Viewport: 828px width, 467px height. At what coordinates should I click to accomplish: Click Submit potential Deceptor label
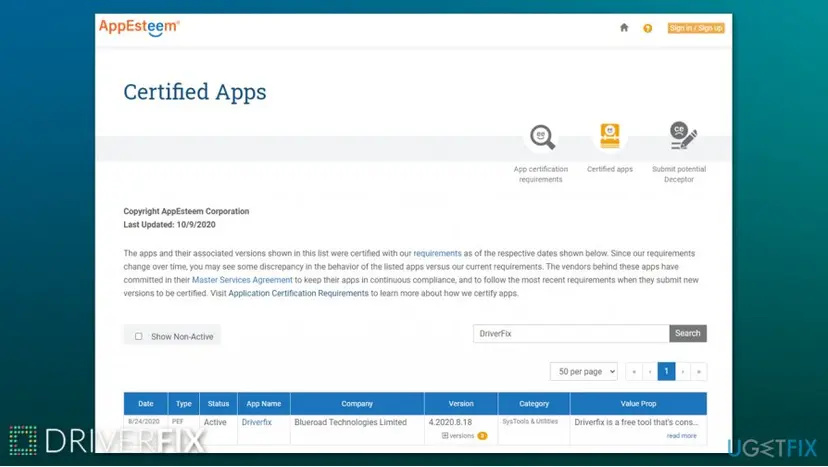(x=679, y=174)
